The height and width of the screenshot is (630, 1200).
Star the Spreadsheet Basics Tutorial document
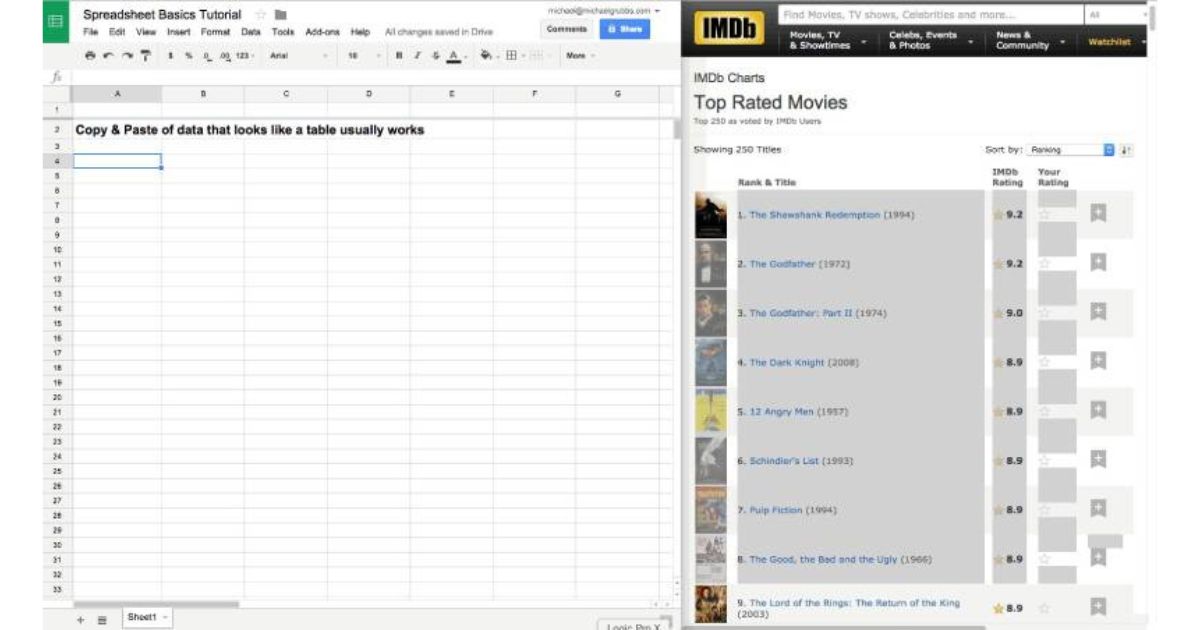[260, 14]
